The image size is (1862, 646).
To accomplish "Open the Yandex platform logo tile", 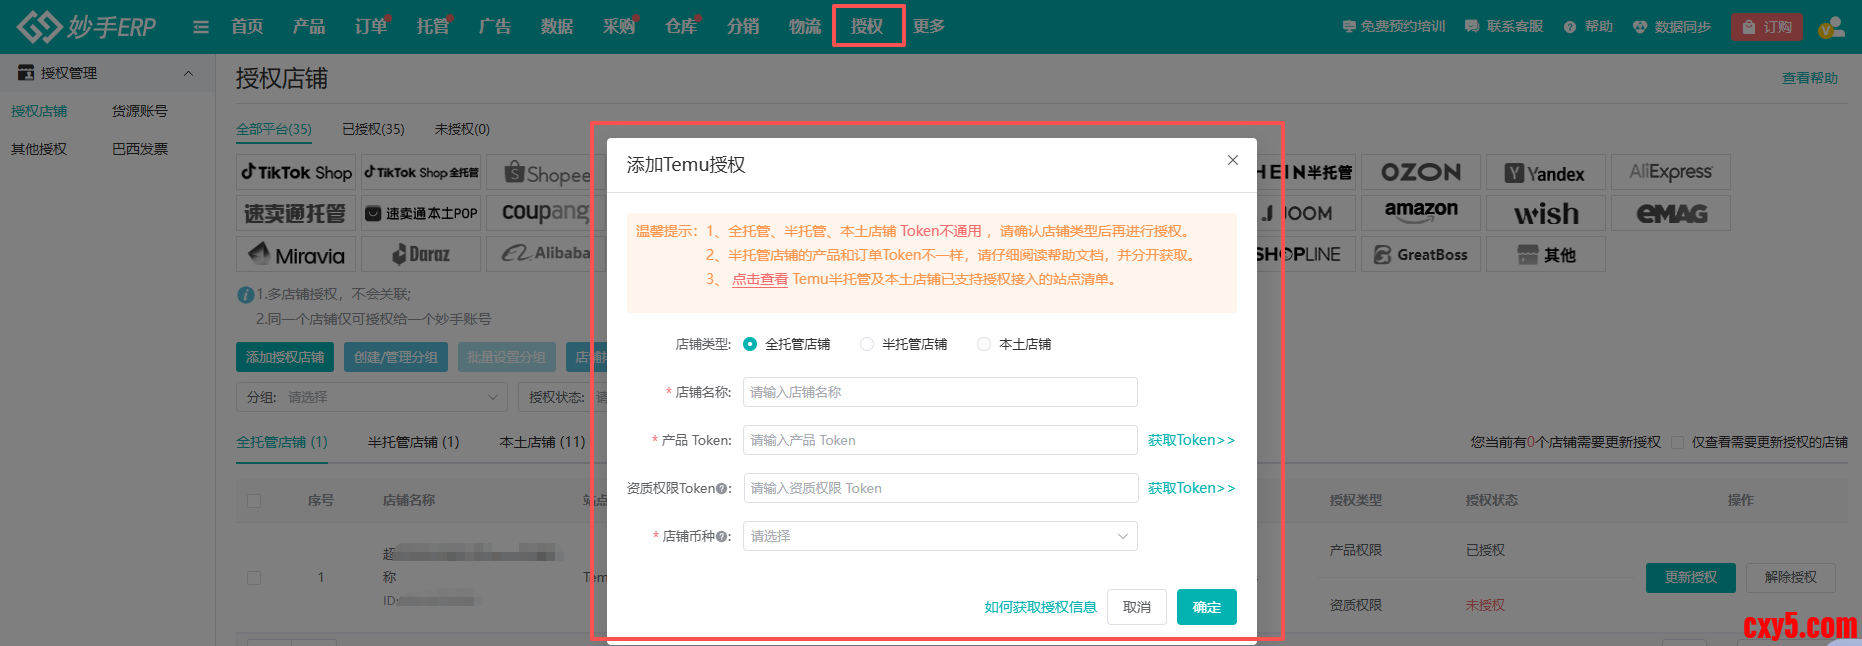I will click(x=1545, y=173).
